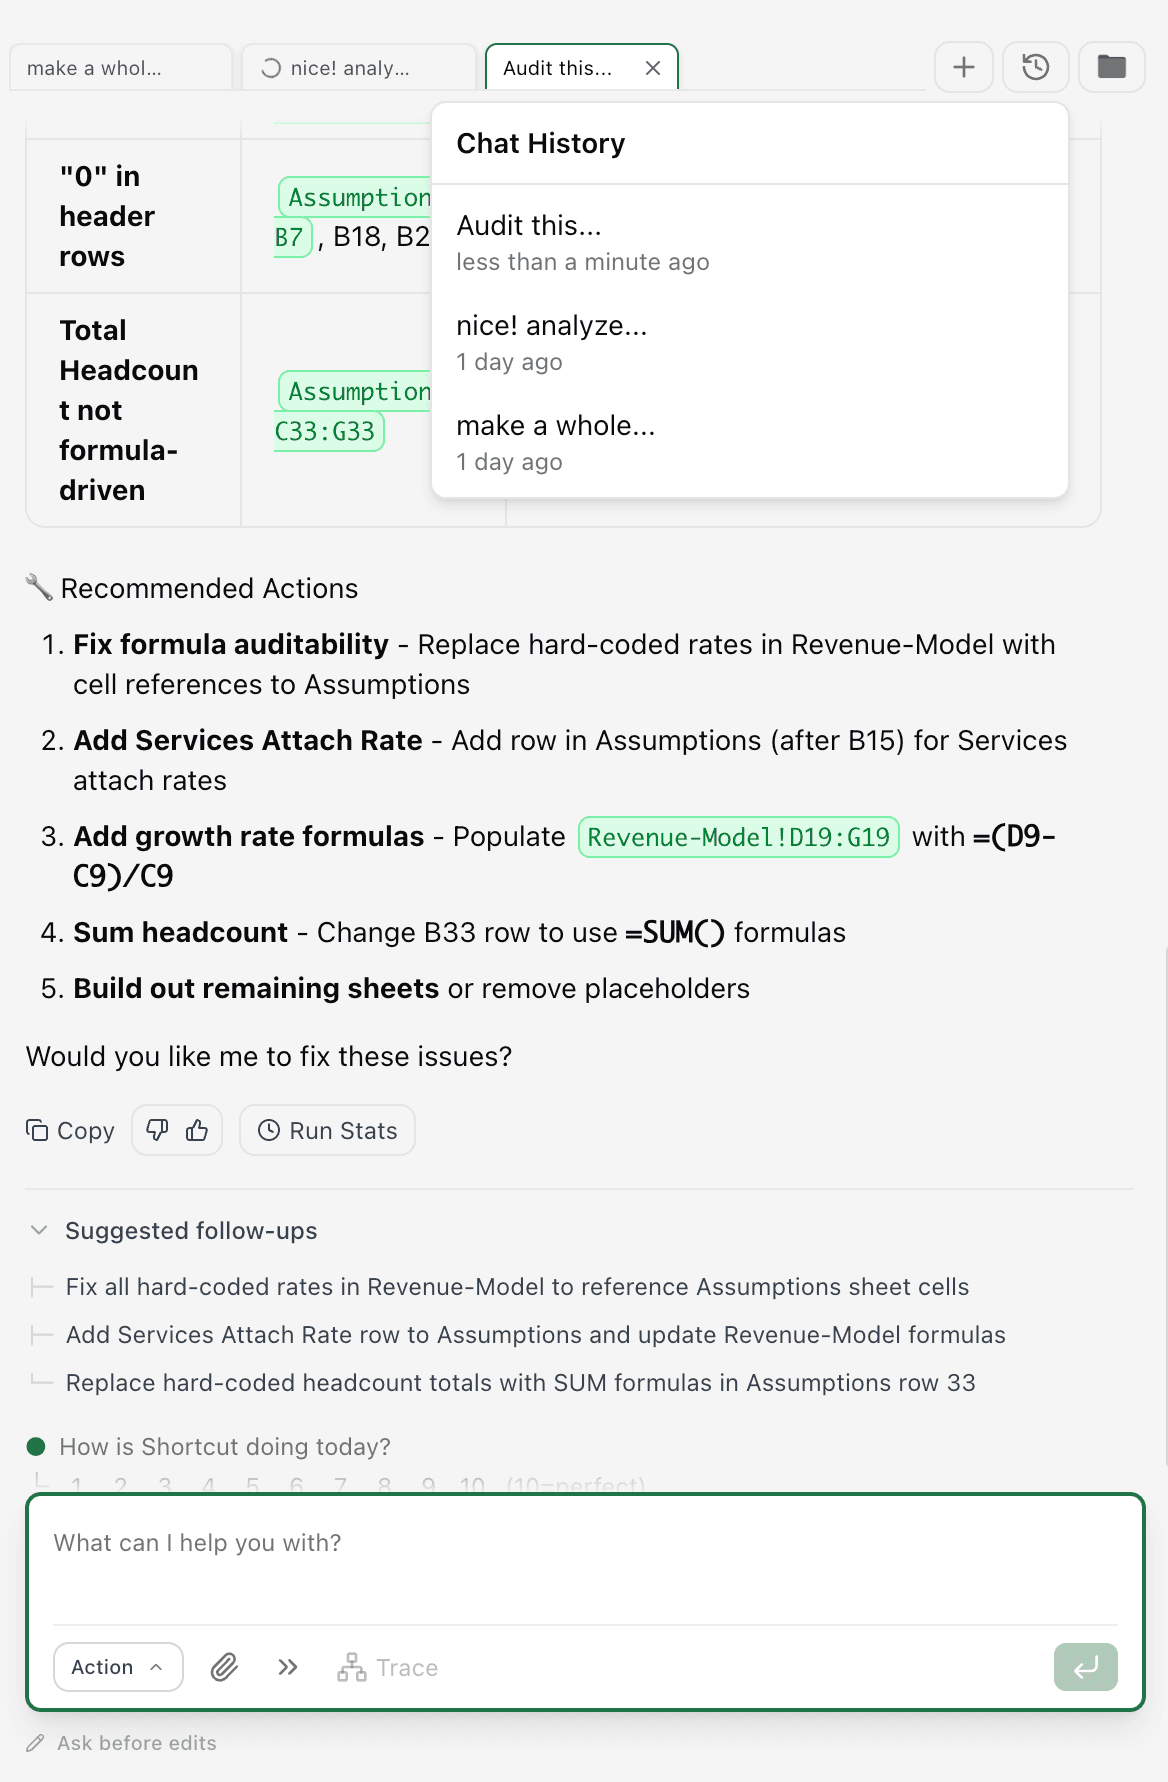Open chat history via the clock icon
1168x1782 pixels.
(1035, 67)
